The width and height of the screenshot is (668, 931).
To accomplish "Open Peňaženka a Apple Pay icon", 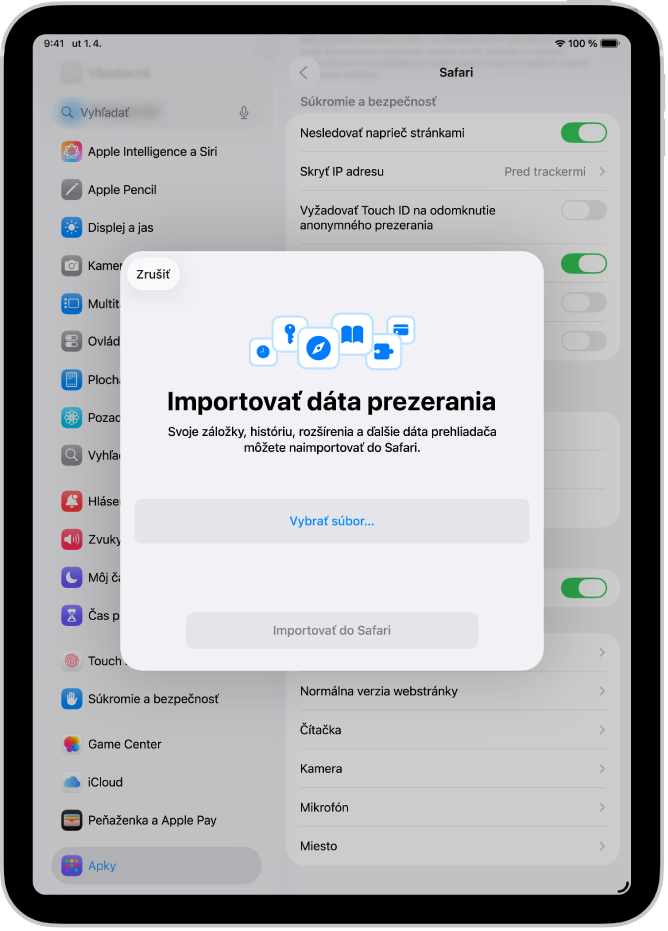I will click(x=71, y=820).
